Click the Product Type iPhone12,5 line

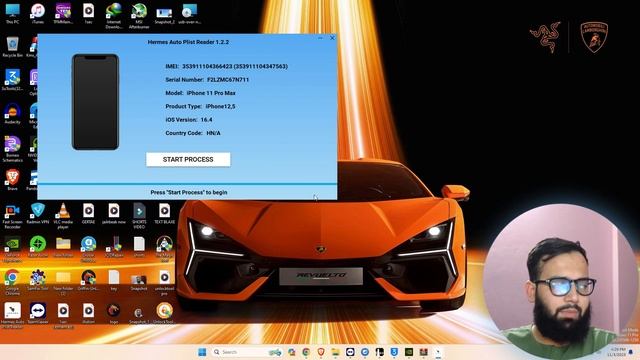[200, 107]
